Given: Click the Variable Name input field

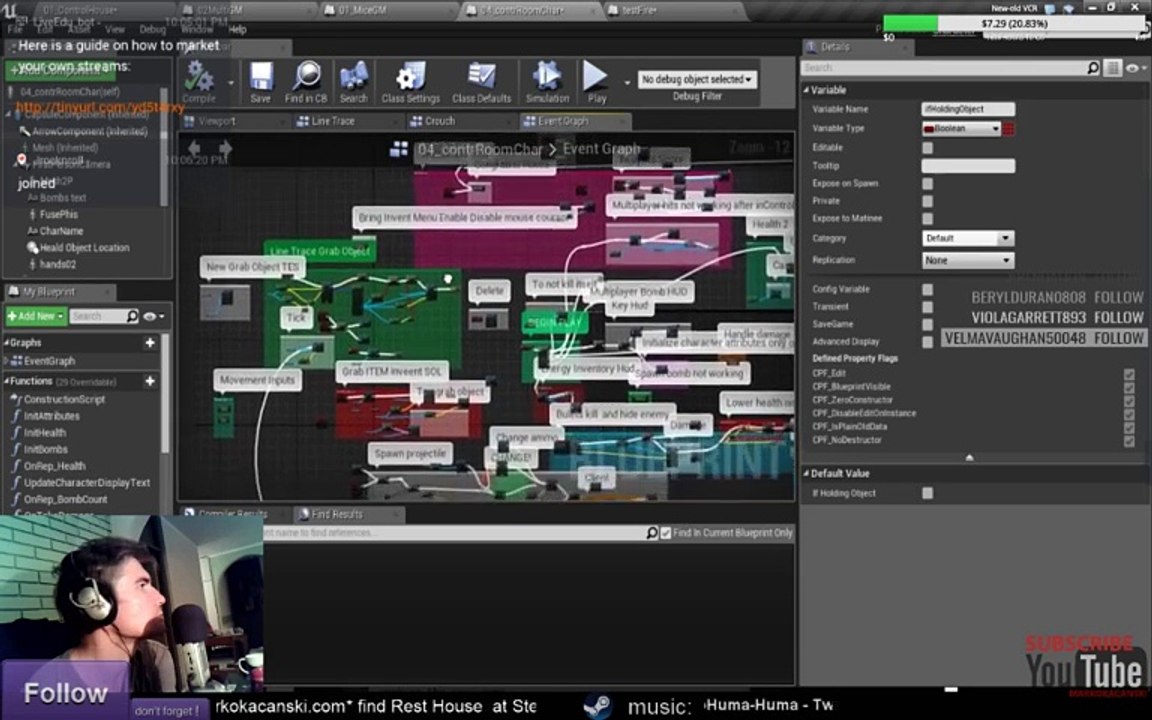Looking at the screenshot, I should pyautogui.click(x=968, y=109).
